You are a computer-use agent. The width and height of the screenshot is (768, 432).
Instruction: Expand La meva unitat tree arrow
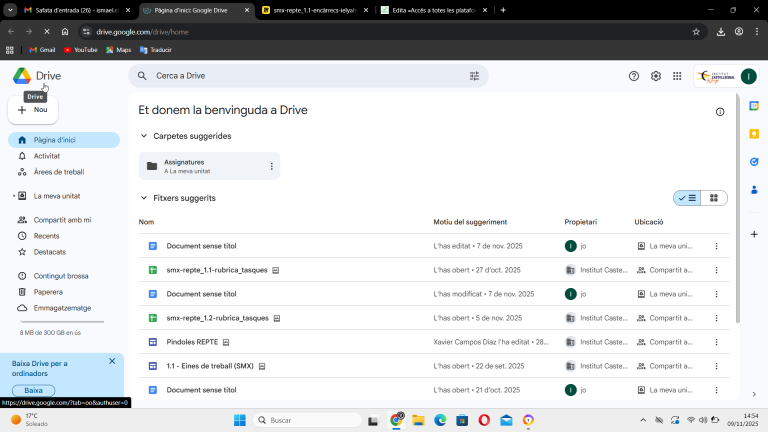[14, 196]
